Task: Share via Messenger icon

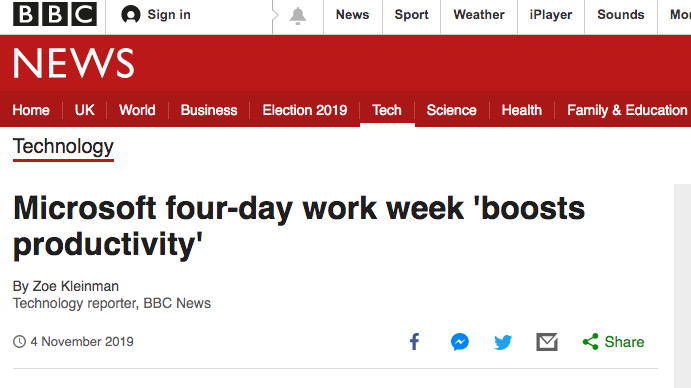Action: [x=460, y=342]
